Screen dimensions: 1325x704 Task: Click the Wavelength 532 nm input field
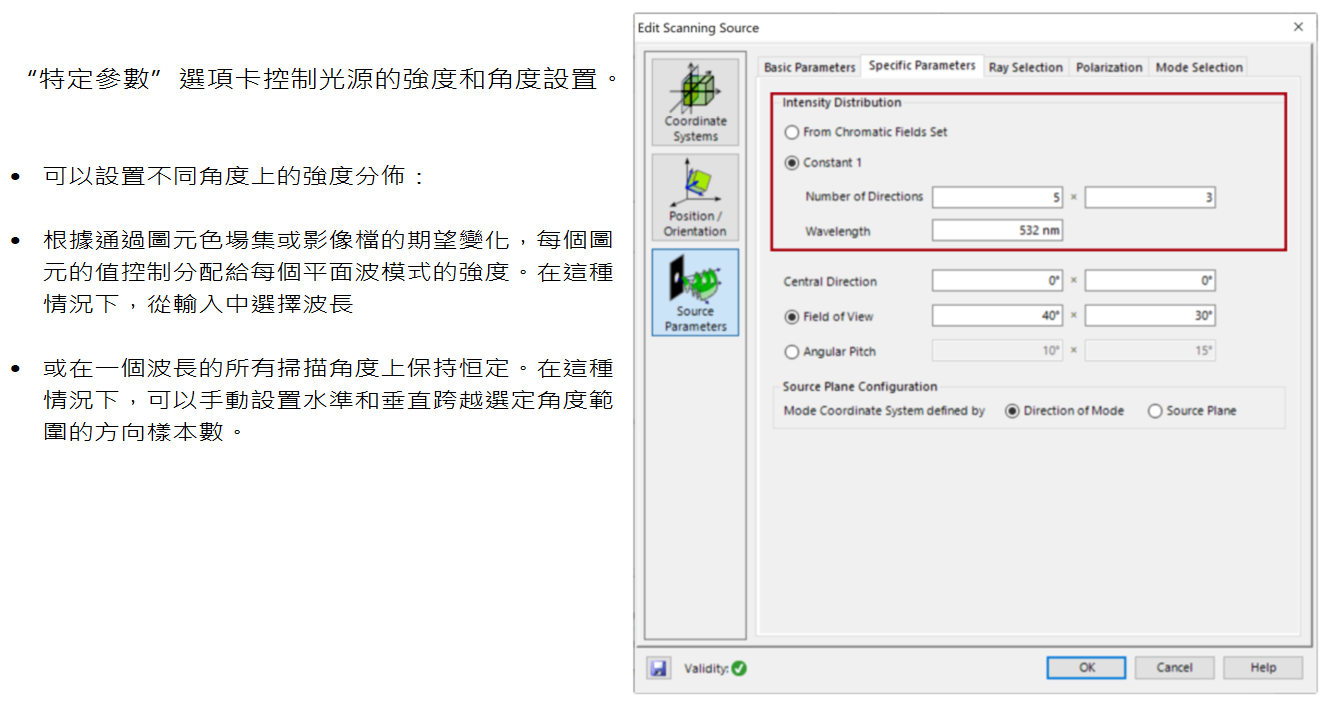(997, 231)
